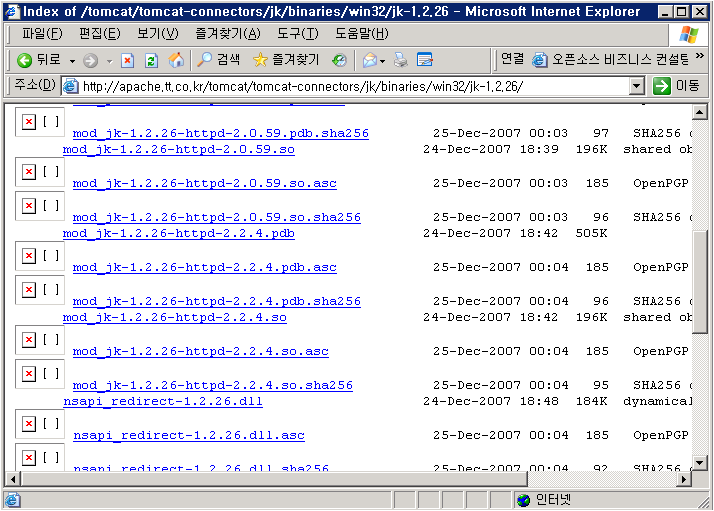Go back with the 뒤로 button
714x511 pixels.
(x=38, y=60)
